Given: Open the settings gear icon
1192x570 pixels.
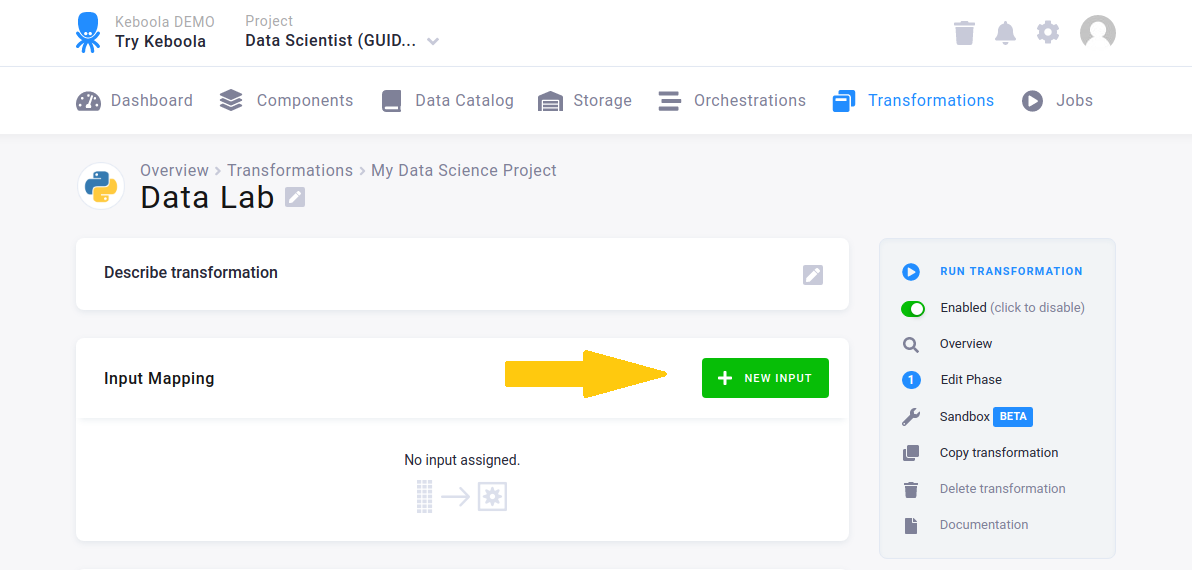Looking at the screenshot, I should pyautogui.click(x=1047, y=32).
